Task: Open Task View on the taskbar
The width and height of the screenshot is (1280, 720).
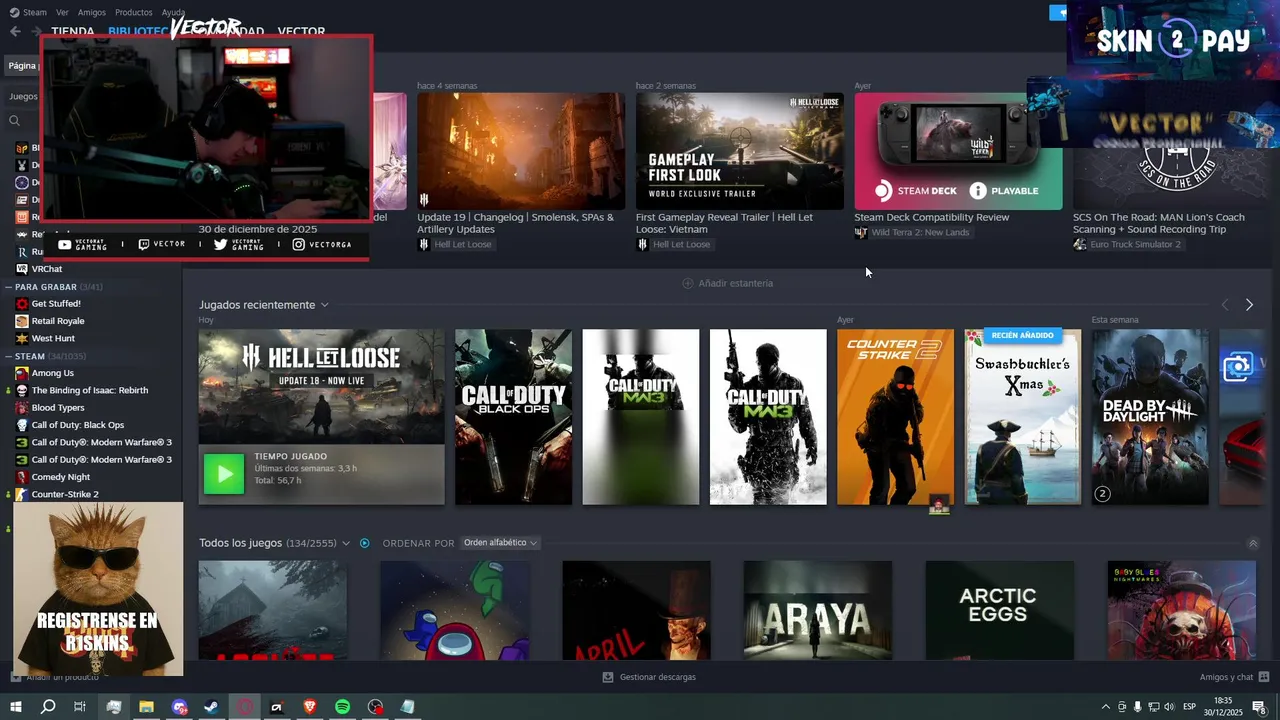Action: tap(80, 707)
